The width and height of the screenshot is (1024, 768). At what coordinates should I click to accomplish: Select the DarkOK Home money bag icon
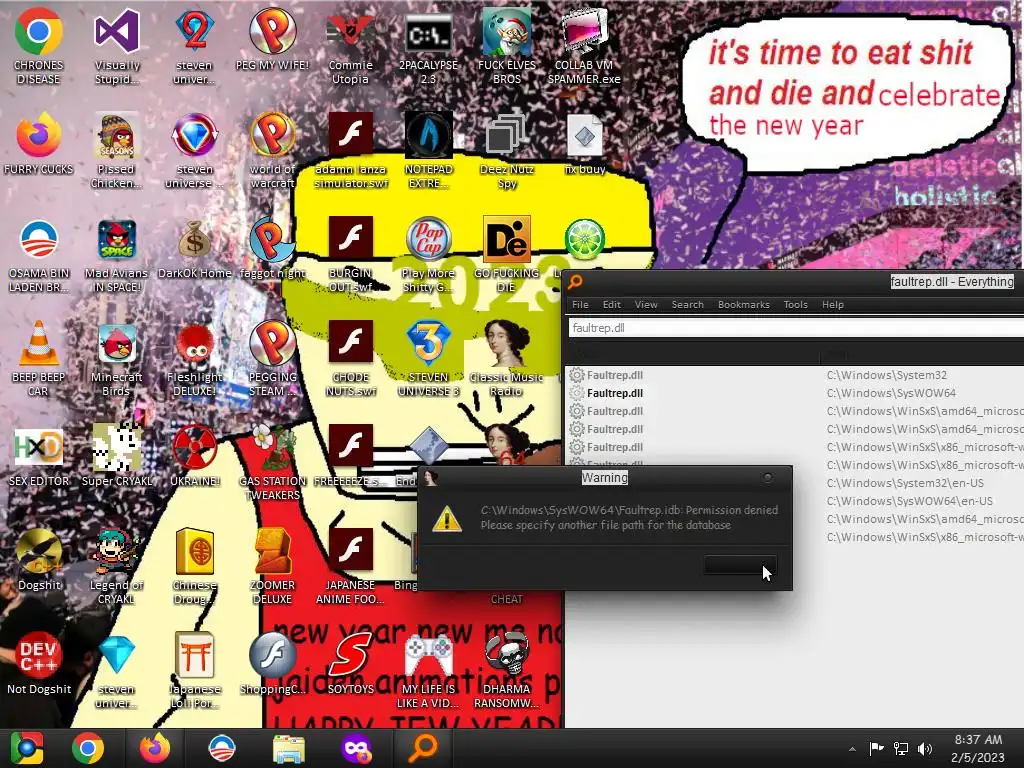(x=195, y=248)
